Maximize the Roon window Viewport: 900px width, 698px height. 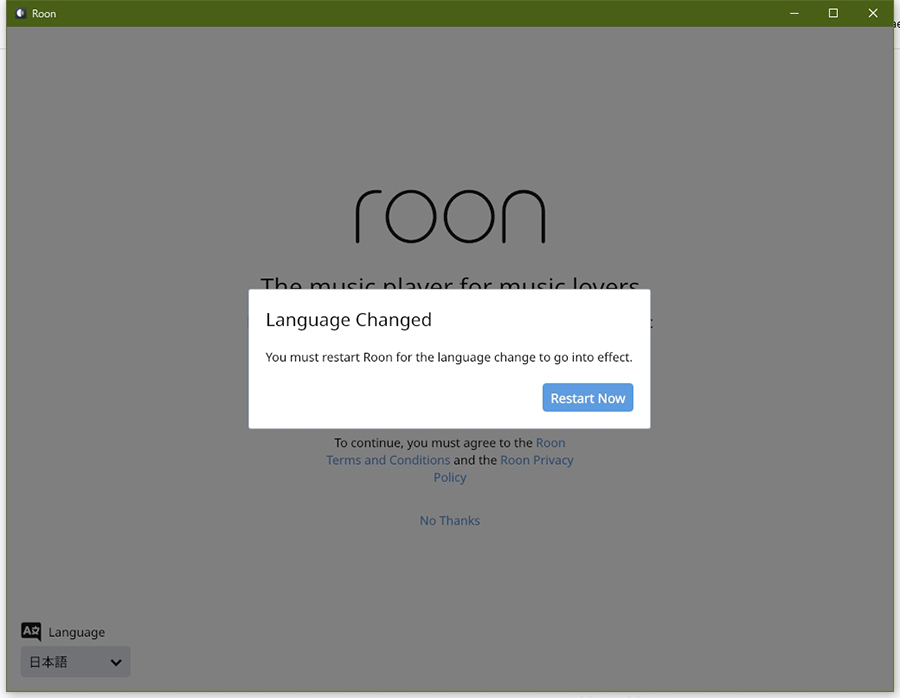833,13
